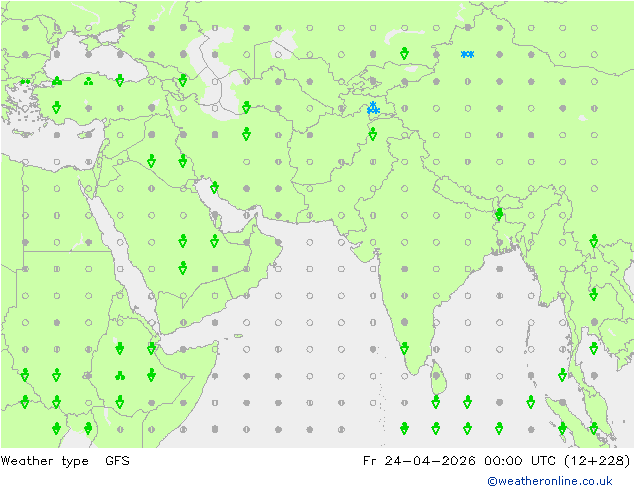Click the green two-dot rain symbol near Aegean

(25, 82)
